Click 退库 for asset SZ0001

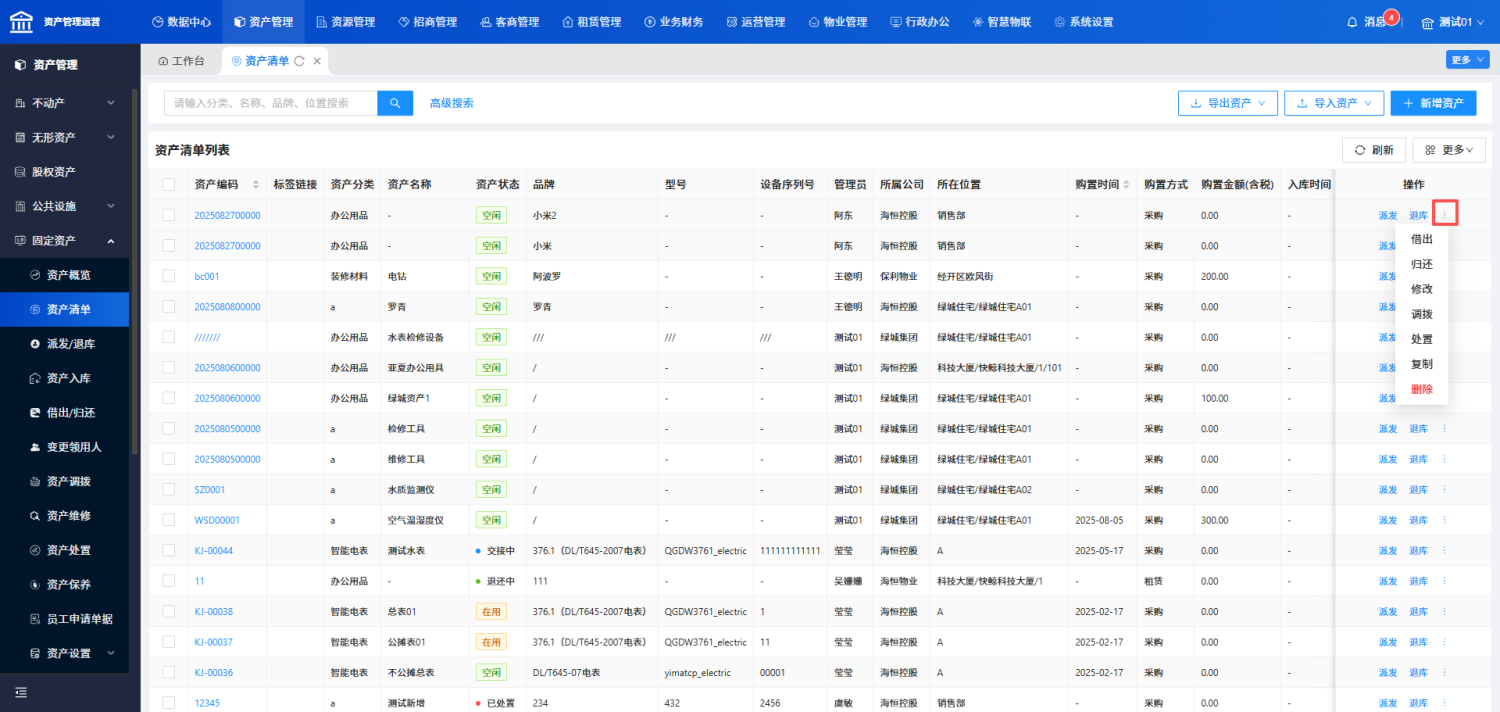click(x=1418, y=490)
